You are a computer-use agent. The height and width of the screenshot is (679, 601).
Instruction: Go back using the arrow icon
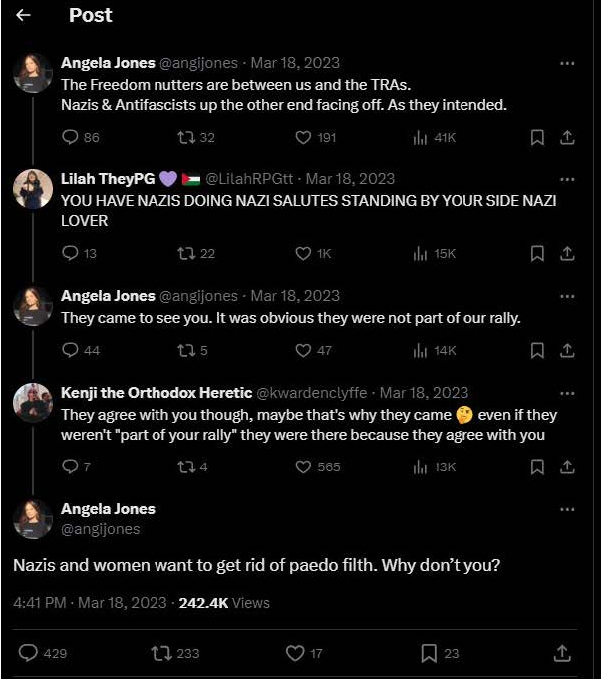[x=23, y=15]
